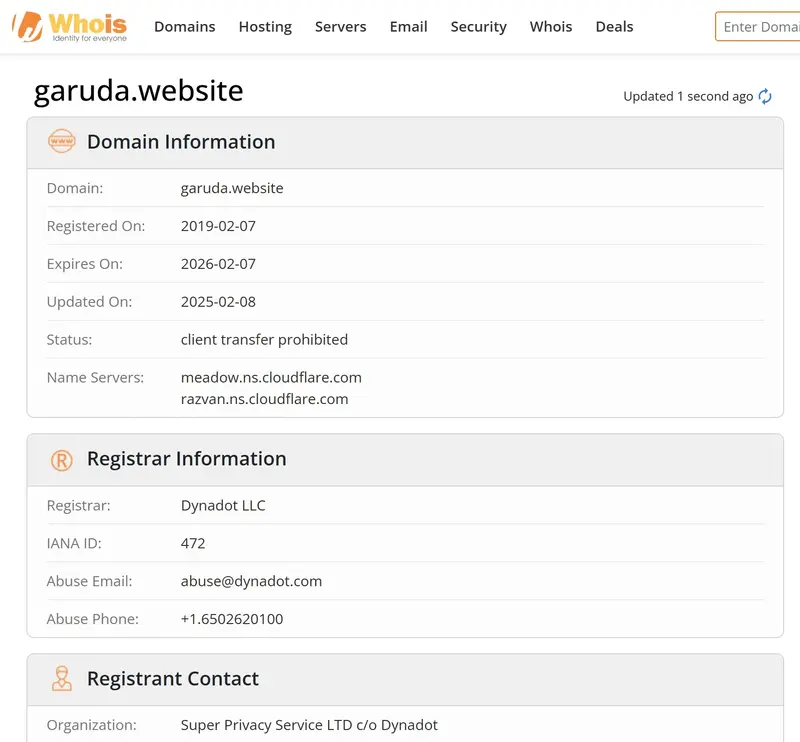Click the Status: label
This screenshot has width=800, height=742.
tap(69, 339)
